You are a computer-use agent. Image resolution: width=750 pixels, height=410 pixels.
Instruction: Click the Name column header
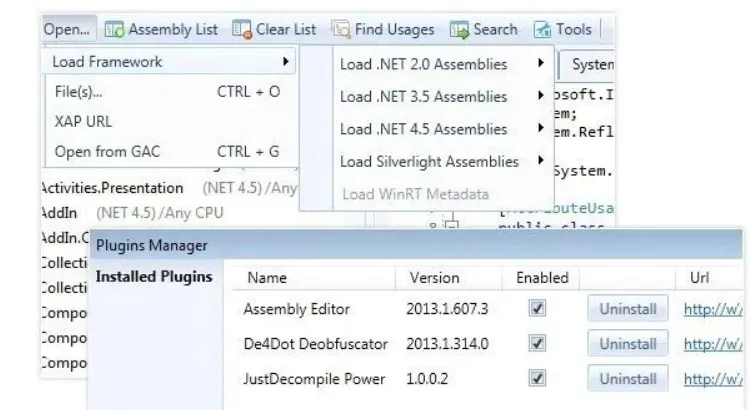[x=267, y=278]
